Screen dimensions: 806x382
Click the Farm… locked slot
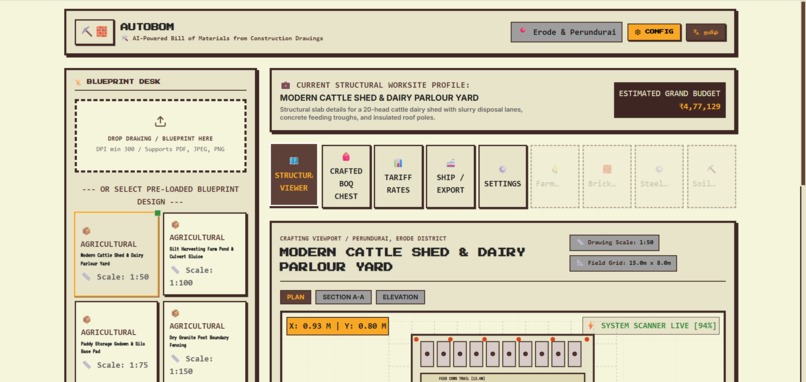[x=555, y=176]
